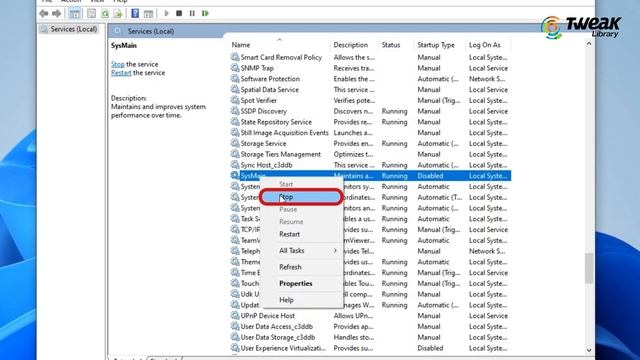Screen dimensions: 640x360
Task: Click the gear icon beside User Data Access_c3ddb
Action: point(235,326)
